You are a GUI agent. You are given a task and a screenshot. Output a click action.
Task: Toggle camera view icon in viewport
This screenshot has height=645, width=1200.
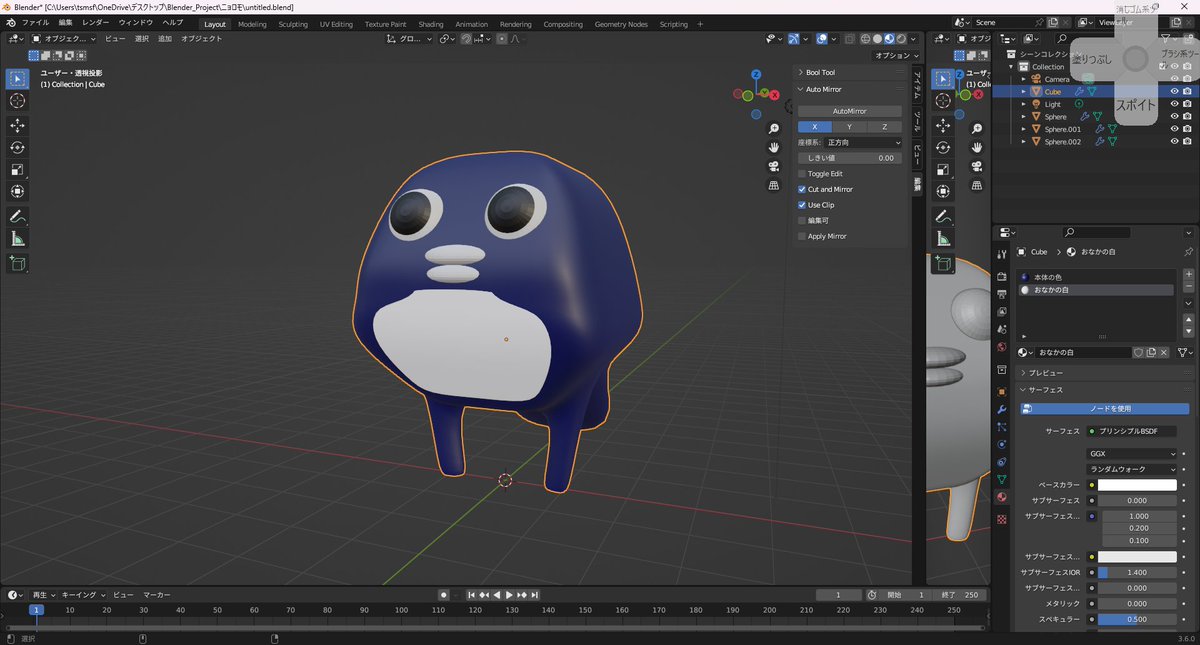pyautogui.click(x=774, y=166)
